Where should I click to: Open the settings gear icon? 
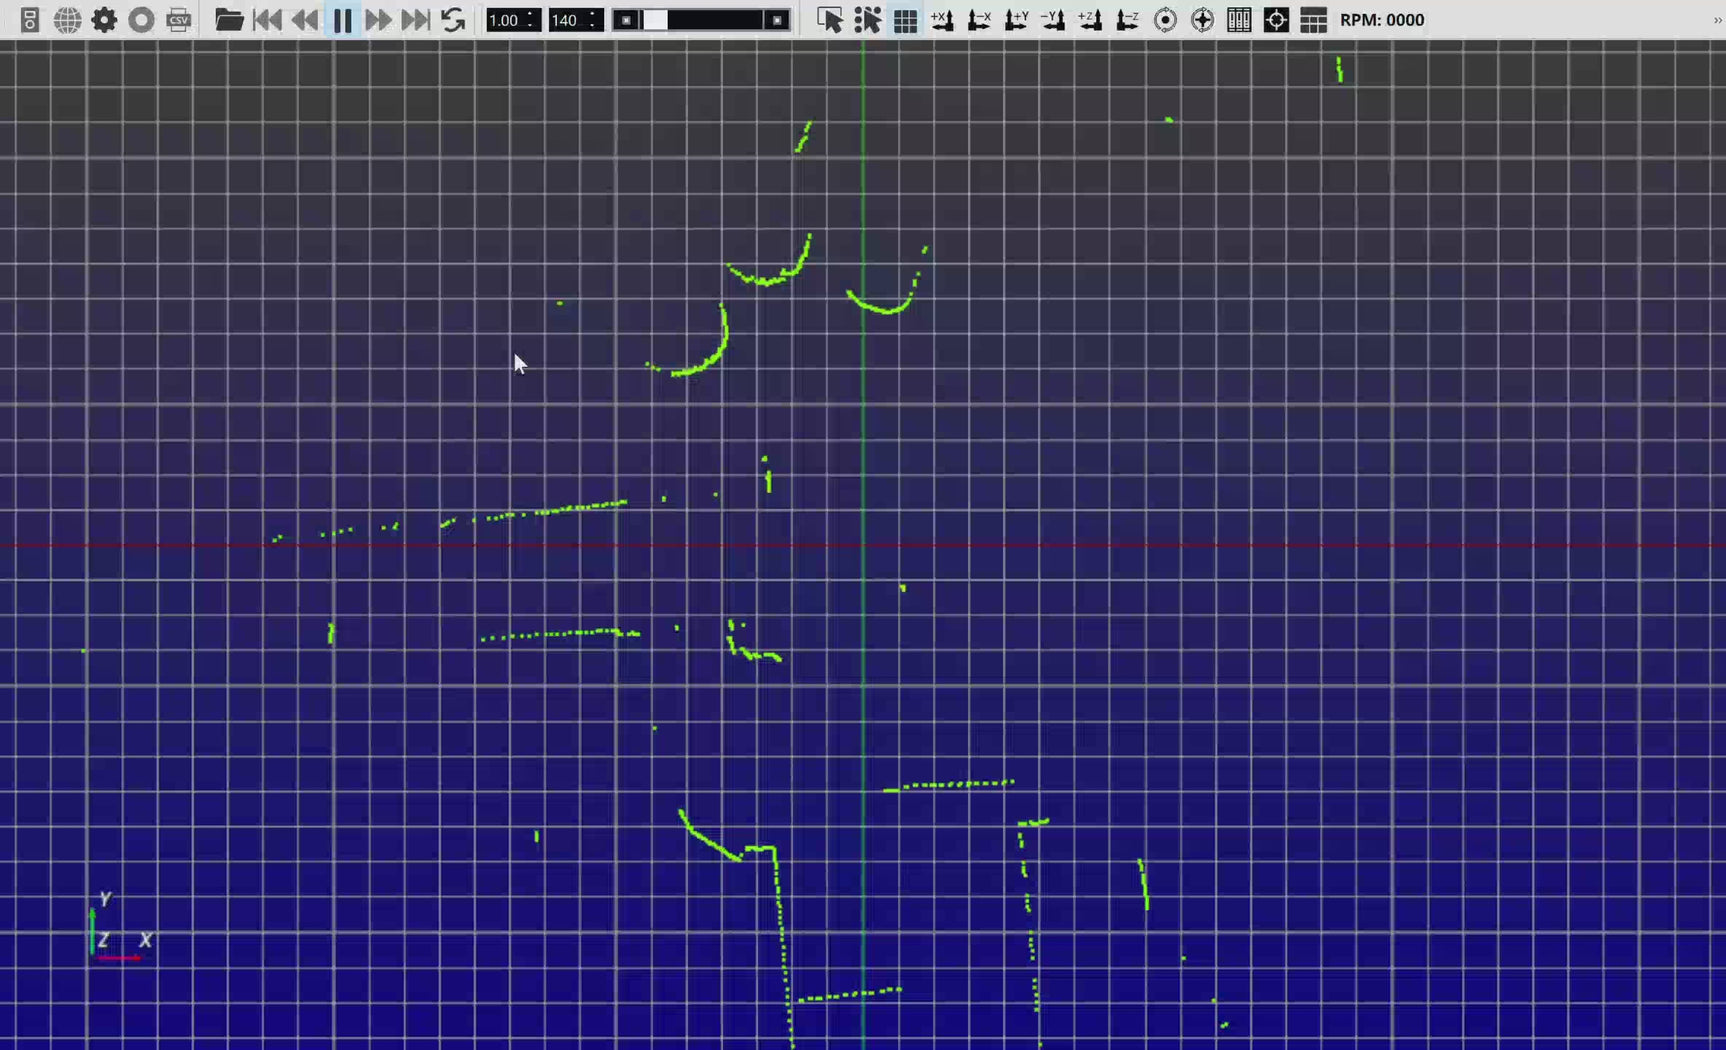coord(104,20)
